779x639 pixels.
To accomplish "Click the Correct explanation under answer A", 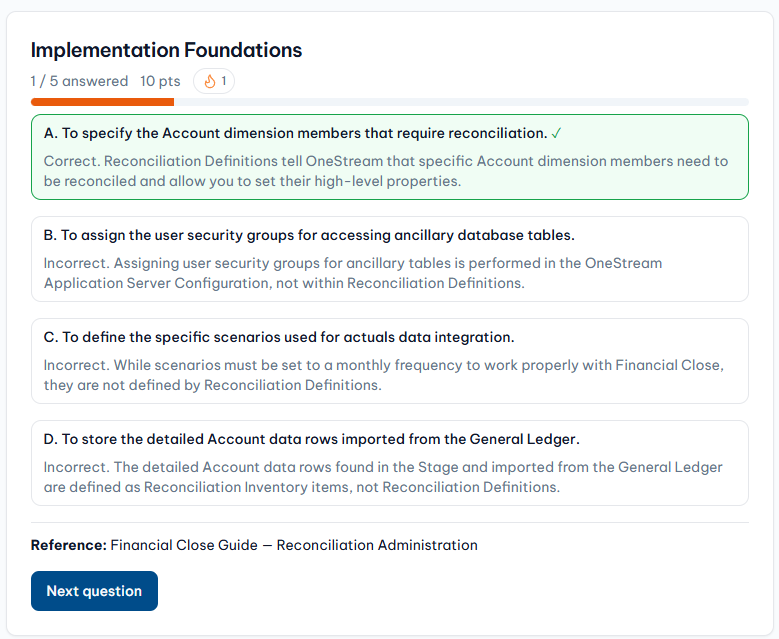I will (x=386, y=171).
